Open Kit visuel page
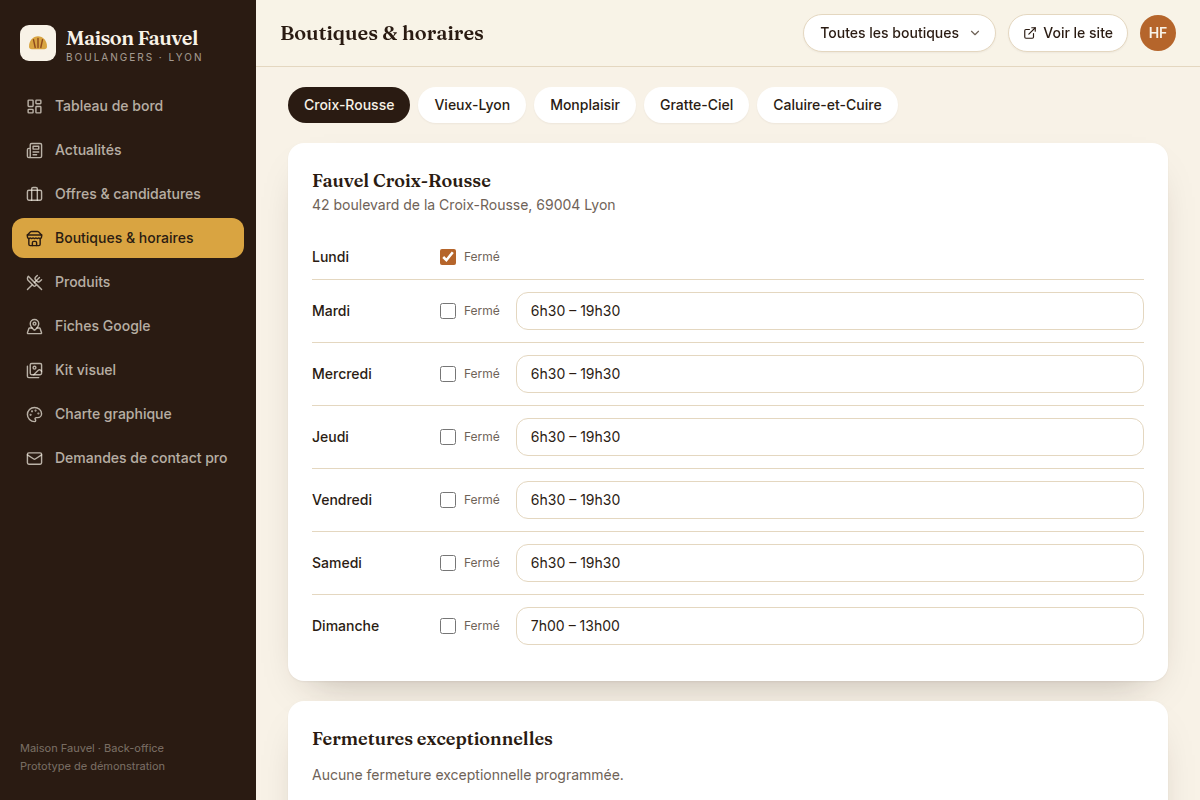Screen dimensions: 1200x800 coord(128,370)
